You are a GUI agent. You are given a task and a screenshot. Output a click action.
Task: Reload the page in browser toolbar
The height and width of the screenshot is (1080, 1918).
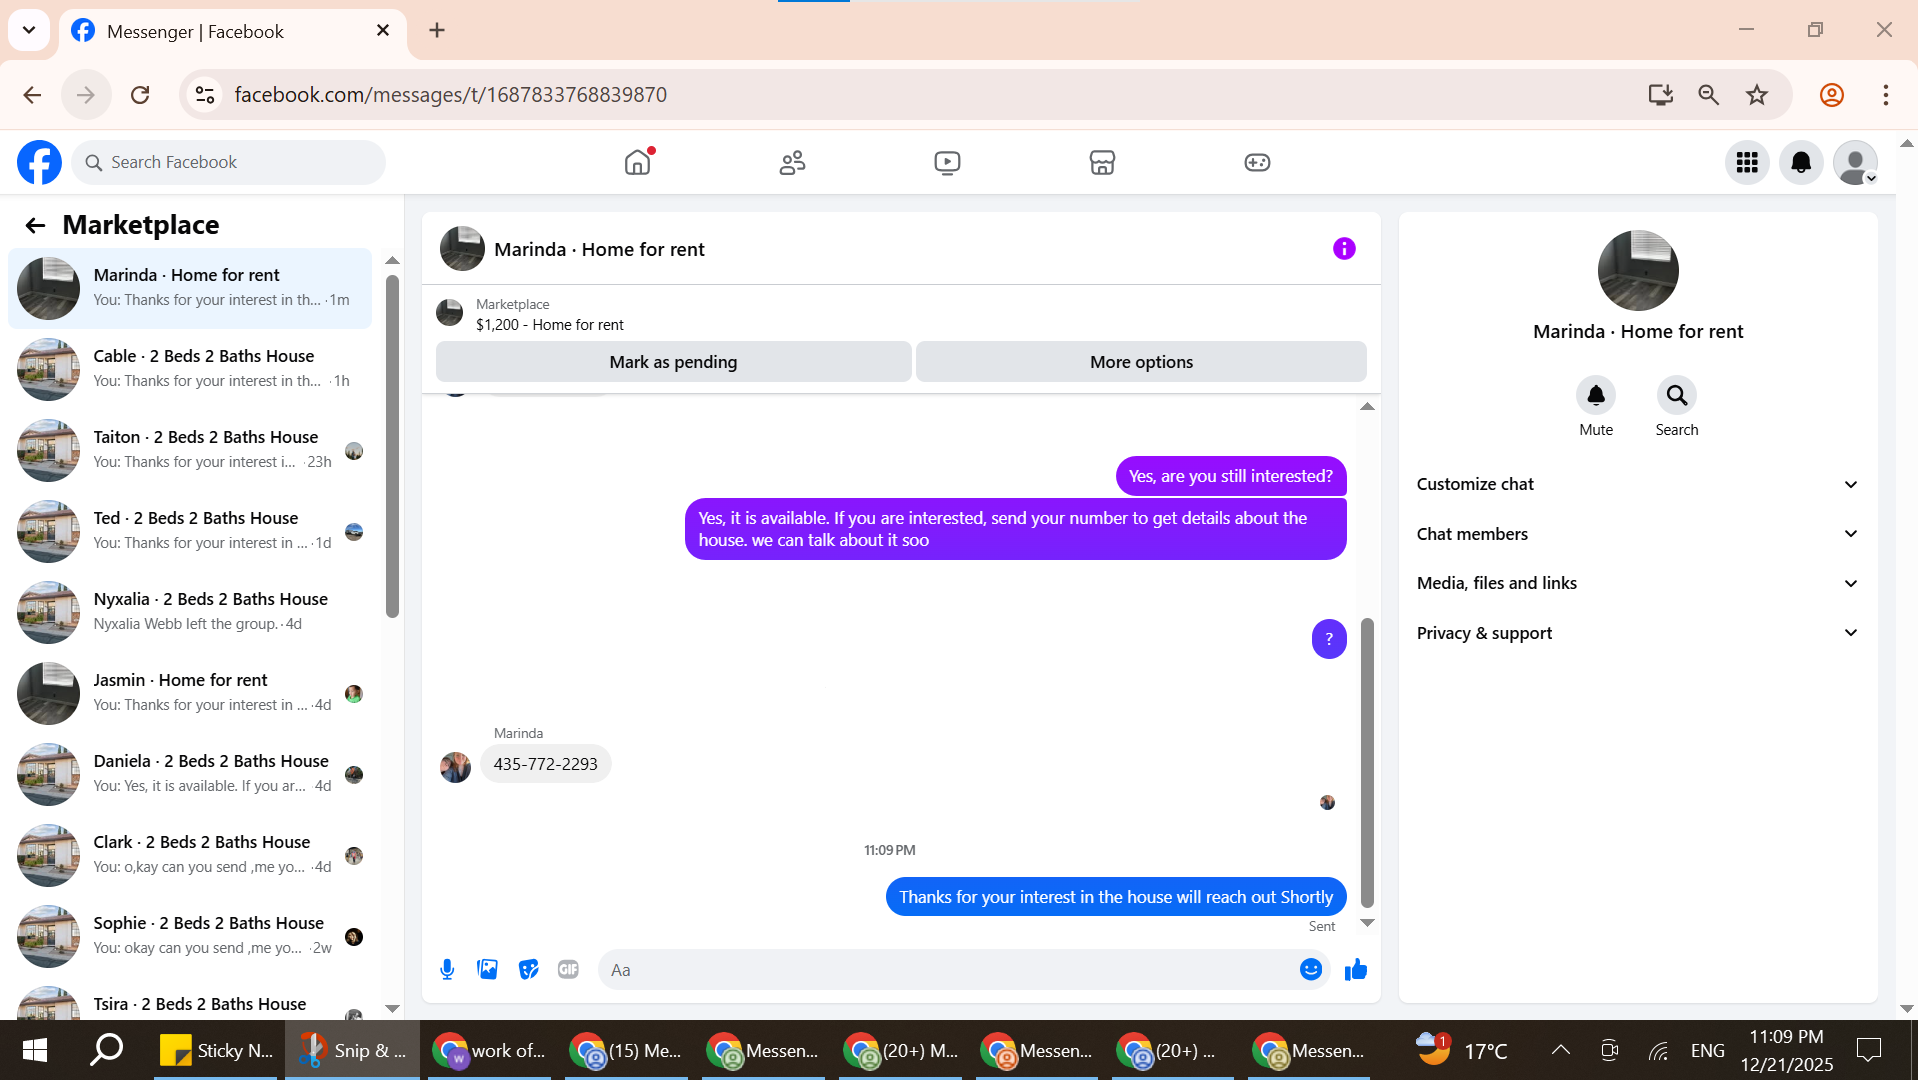point(140,95)
